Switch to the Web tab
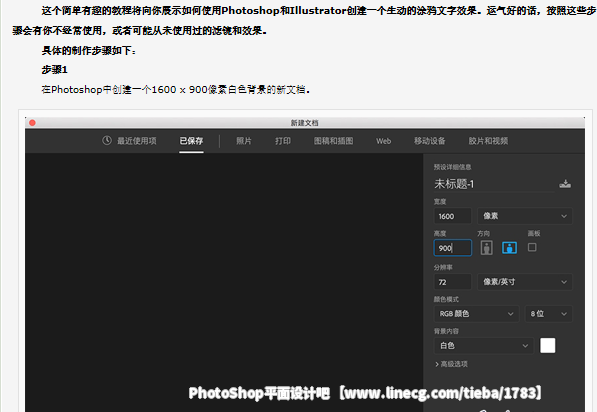597x412 pixels. pyautogui.click(x=383, y=141)
